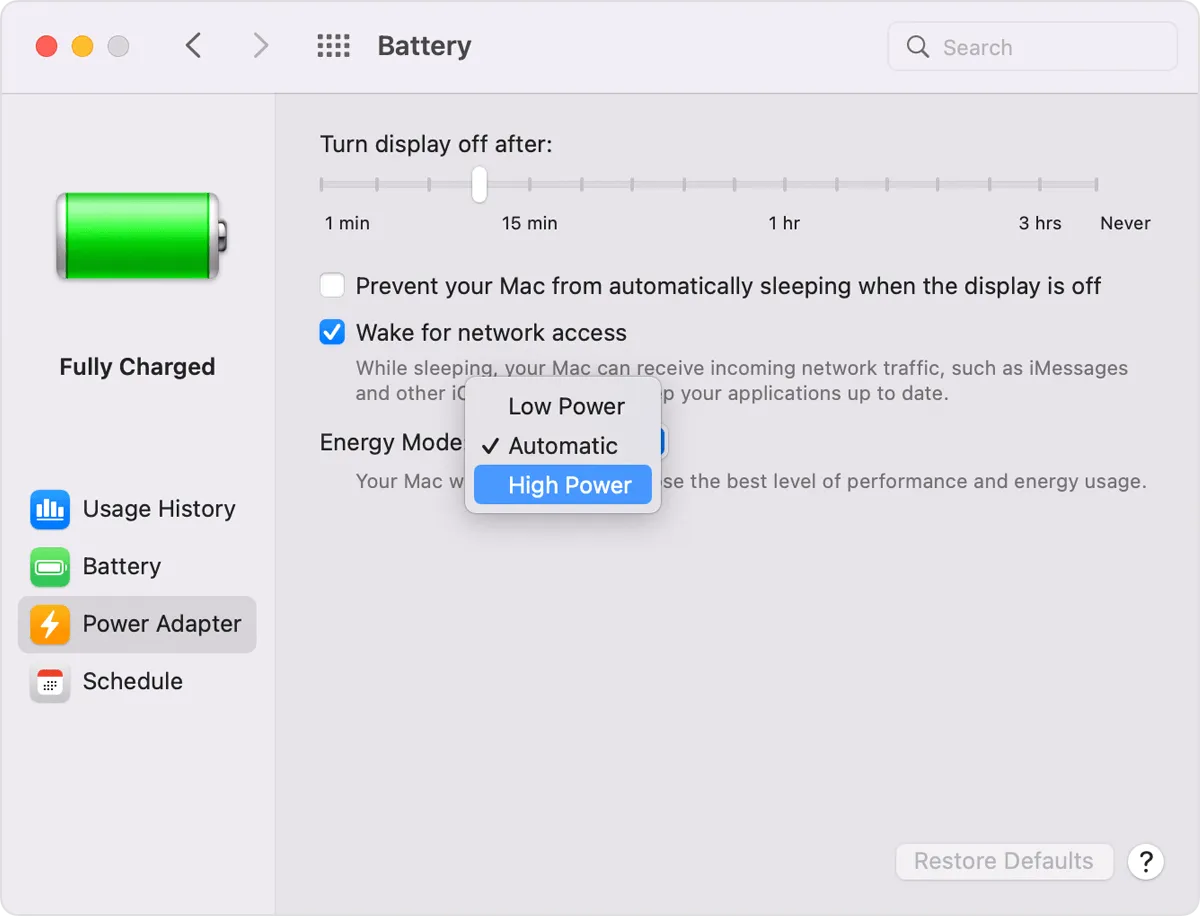Image resolution: width=1200 pixels, height=916 pixels.
Task: Open the Battery section in the sidebar
Action: point(123,566)
